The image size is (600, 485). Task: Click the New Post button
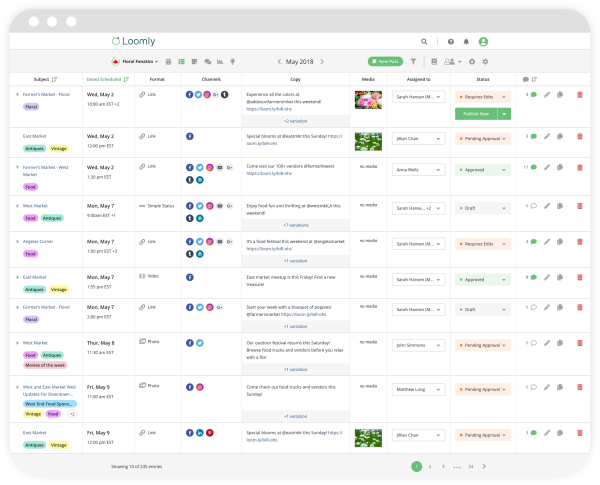click(385, 61)
